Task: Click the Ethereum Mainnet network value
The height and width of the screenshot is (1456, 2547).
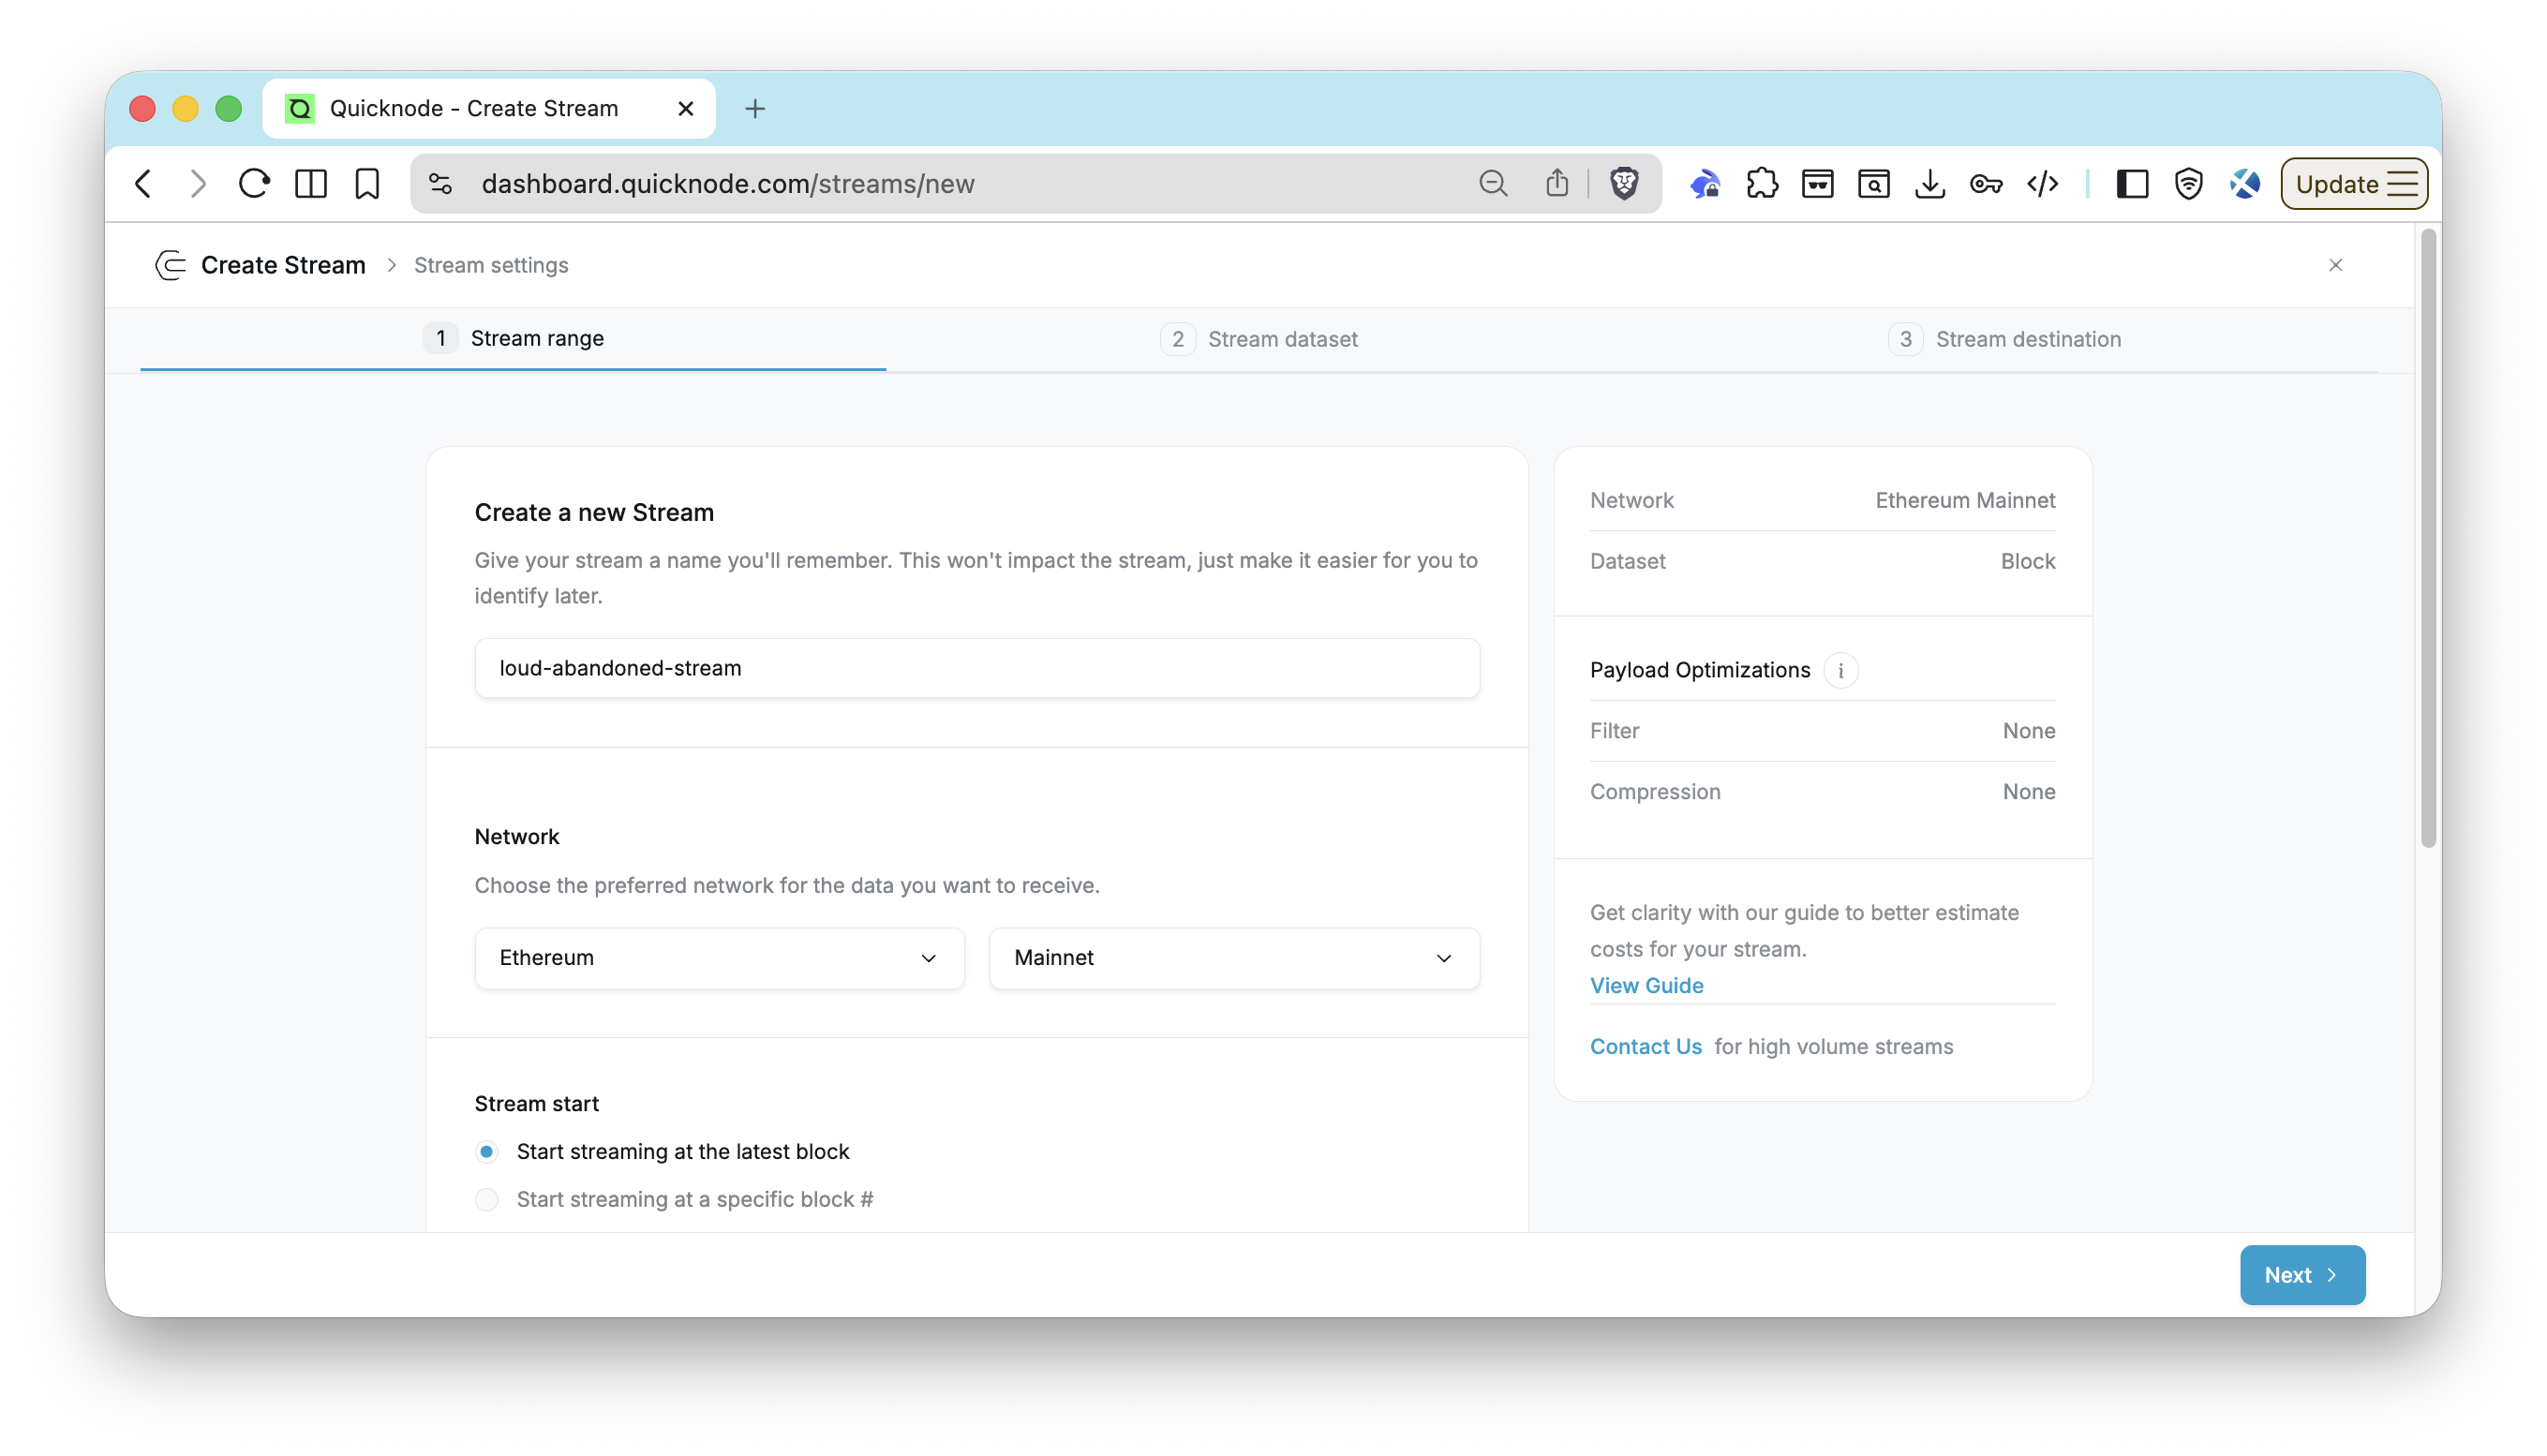Action: pos(1965,501)
